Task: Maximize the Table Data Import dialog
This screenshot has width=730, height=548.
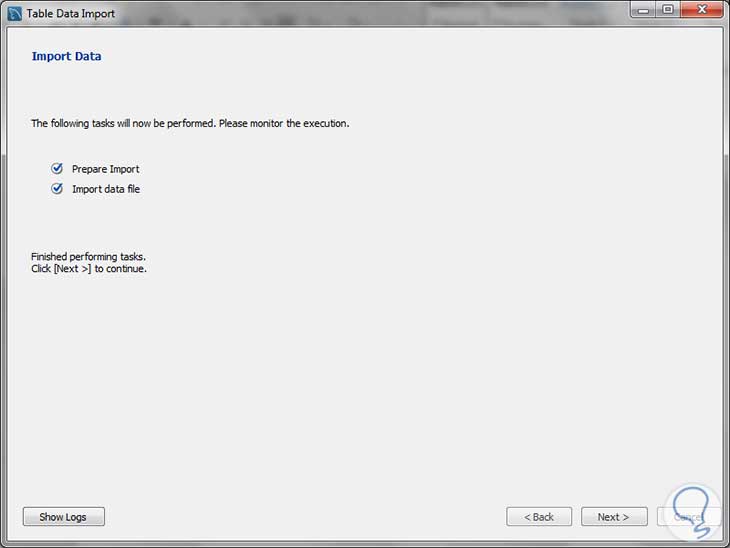Action: 667,10
